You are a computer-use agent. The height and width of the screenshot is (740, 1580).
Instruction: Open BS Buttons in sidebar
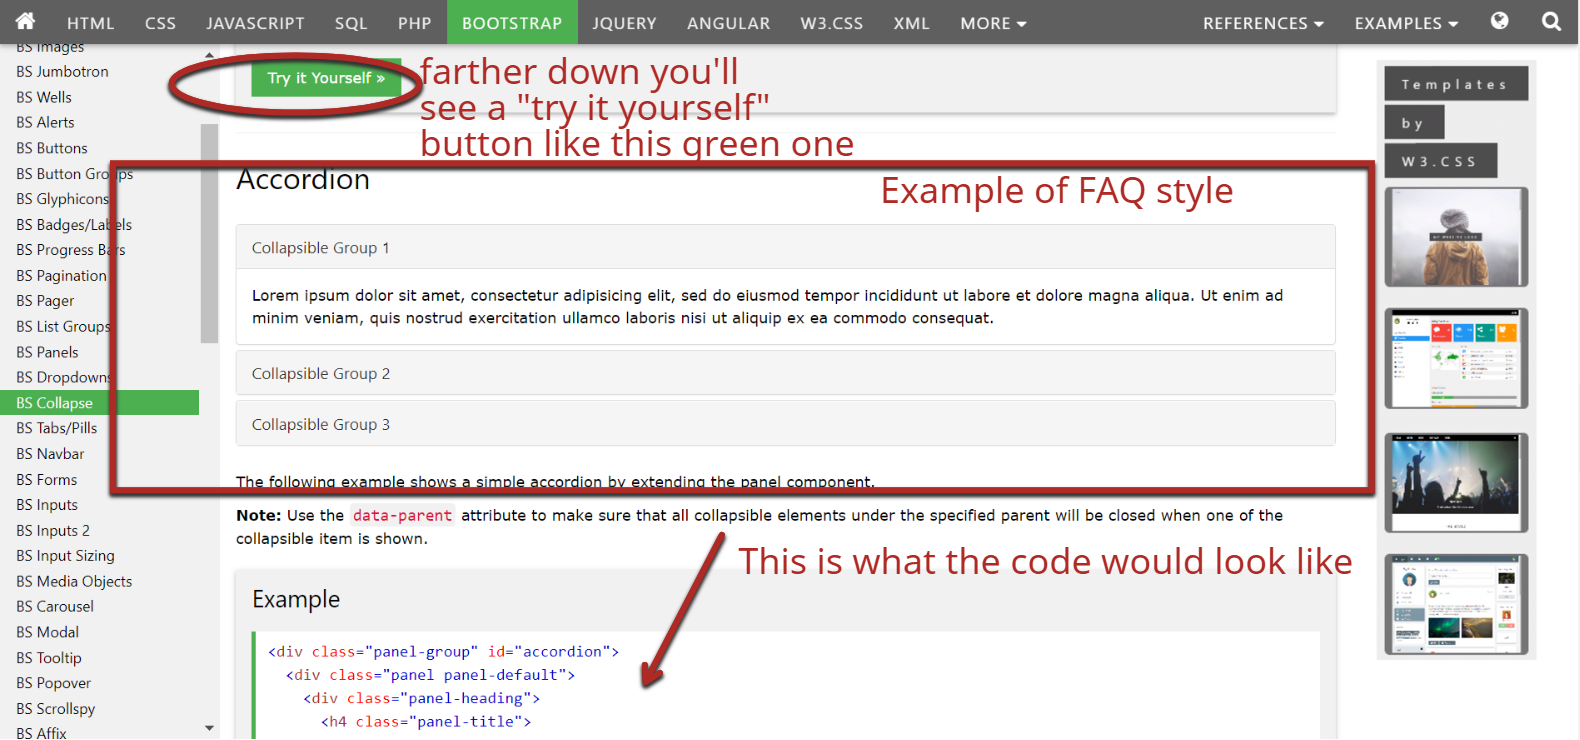point(52,148)
